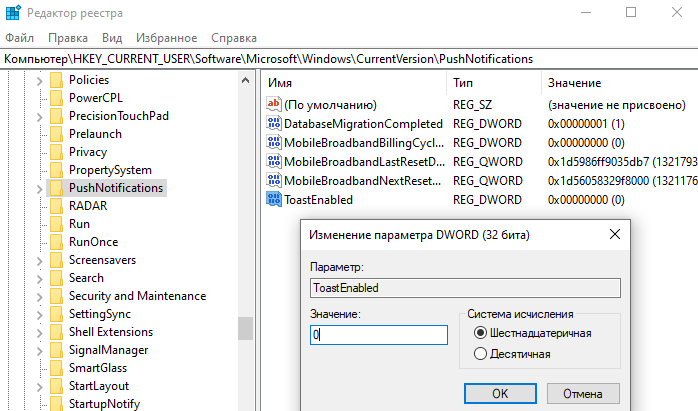This screenshot has width=698, height=411.
Task: Open the Файл menu
Action: [x=20, y=38]
